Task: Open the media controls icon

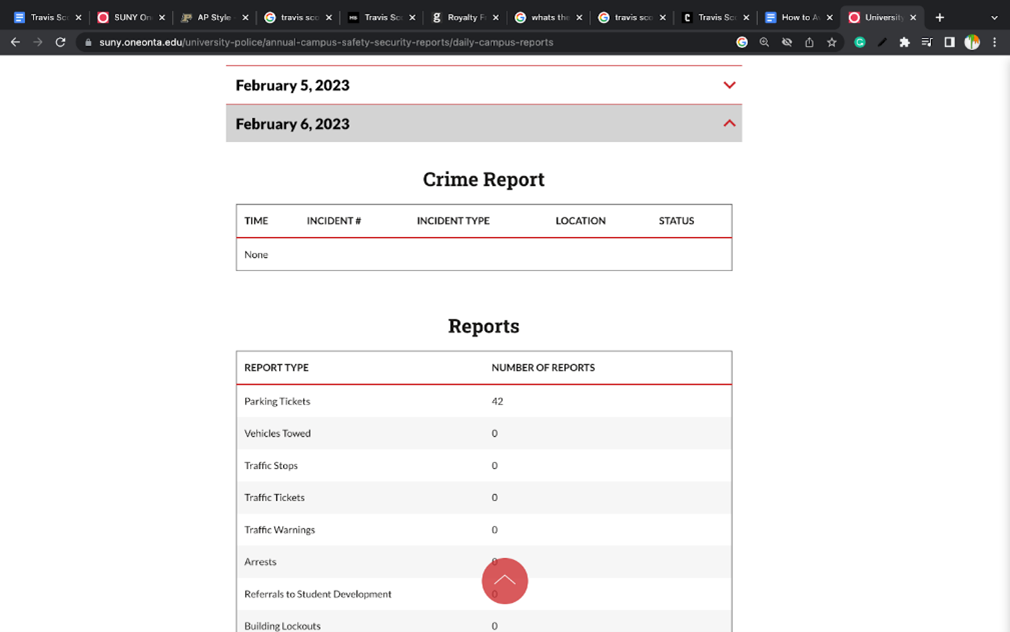Action: (927, 43)
